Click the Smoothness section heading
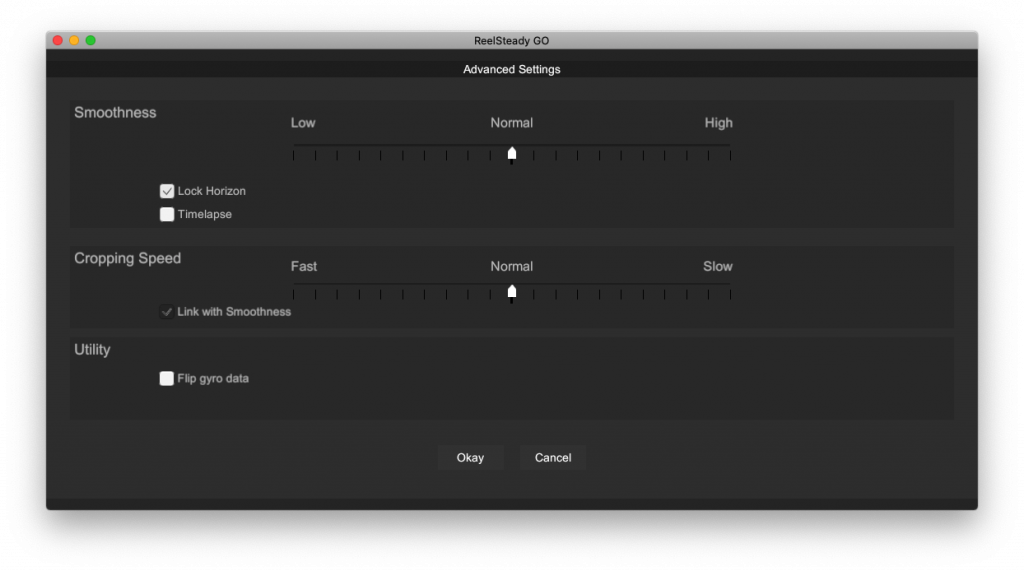 (115, 113)
